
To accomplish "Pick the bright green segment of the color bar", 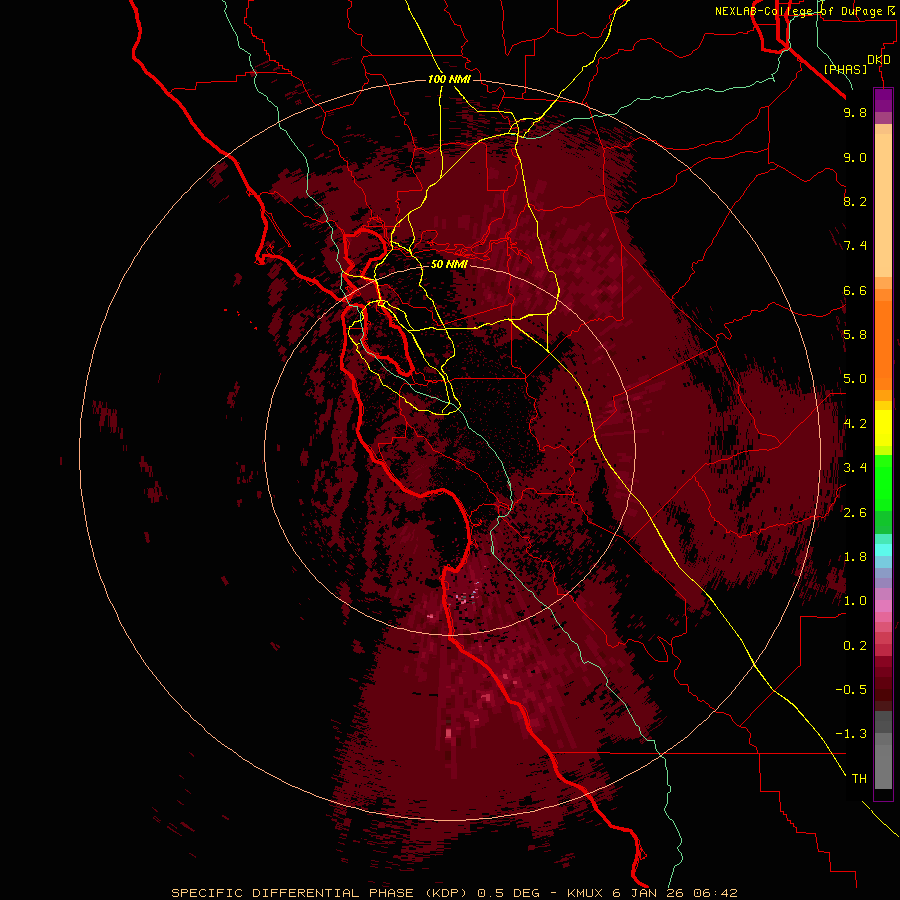I will 883,482.
